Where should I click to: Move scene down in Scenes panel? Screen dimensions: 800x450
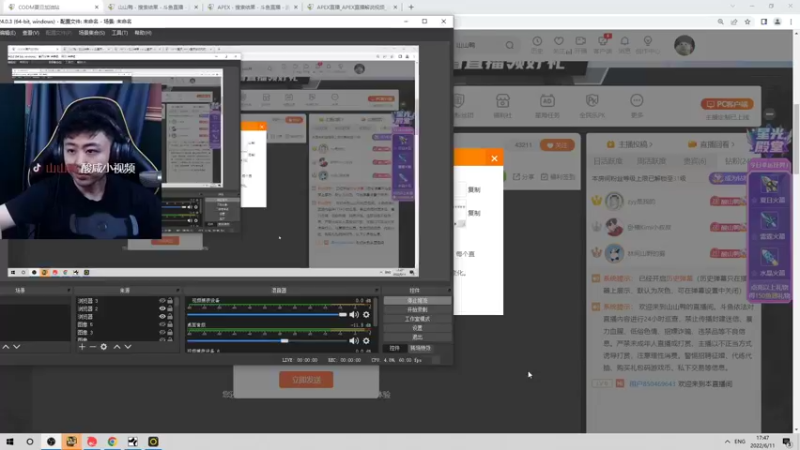17,347
